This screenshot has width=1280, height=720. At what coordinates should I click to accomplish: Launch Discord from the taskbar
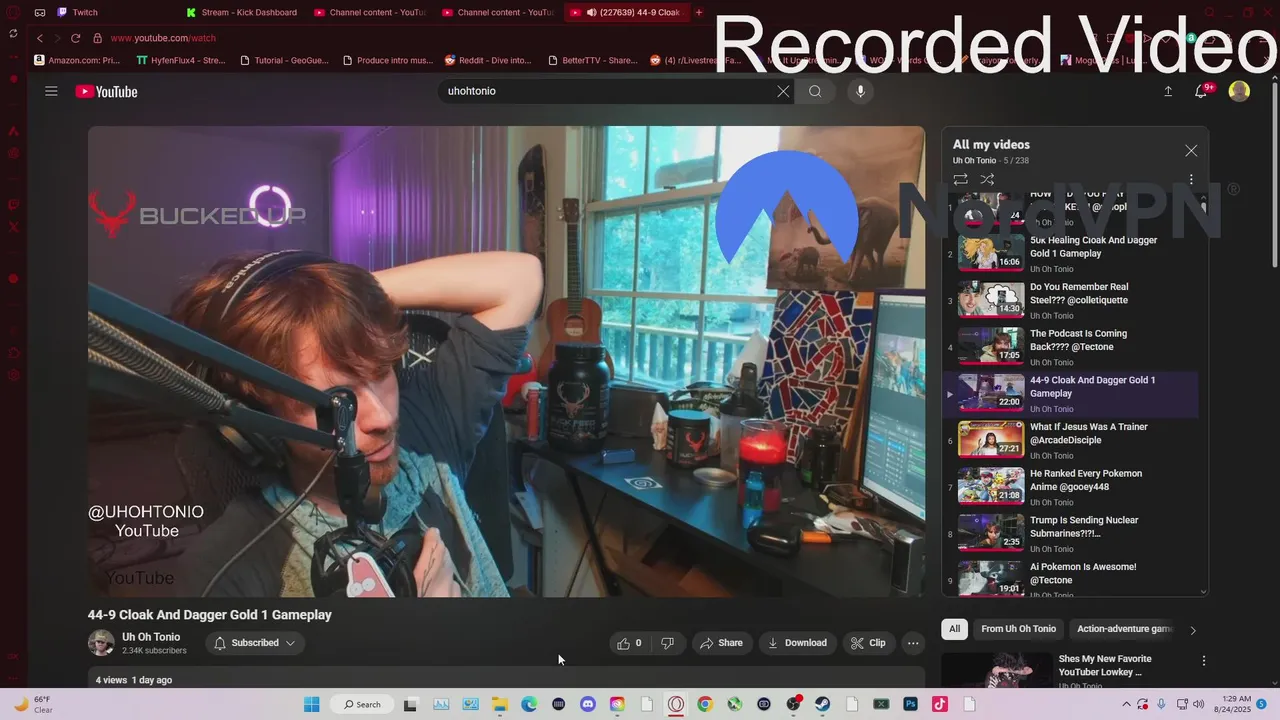point(587,704)
